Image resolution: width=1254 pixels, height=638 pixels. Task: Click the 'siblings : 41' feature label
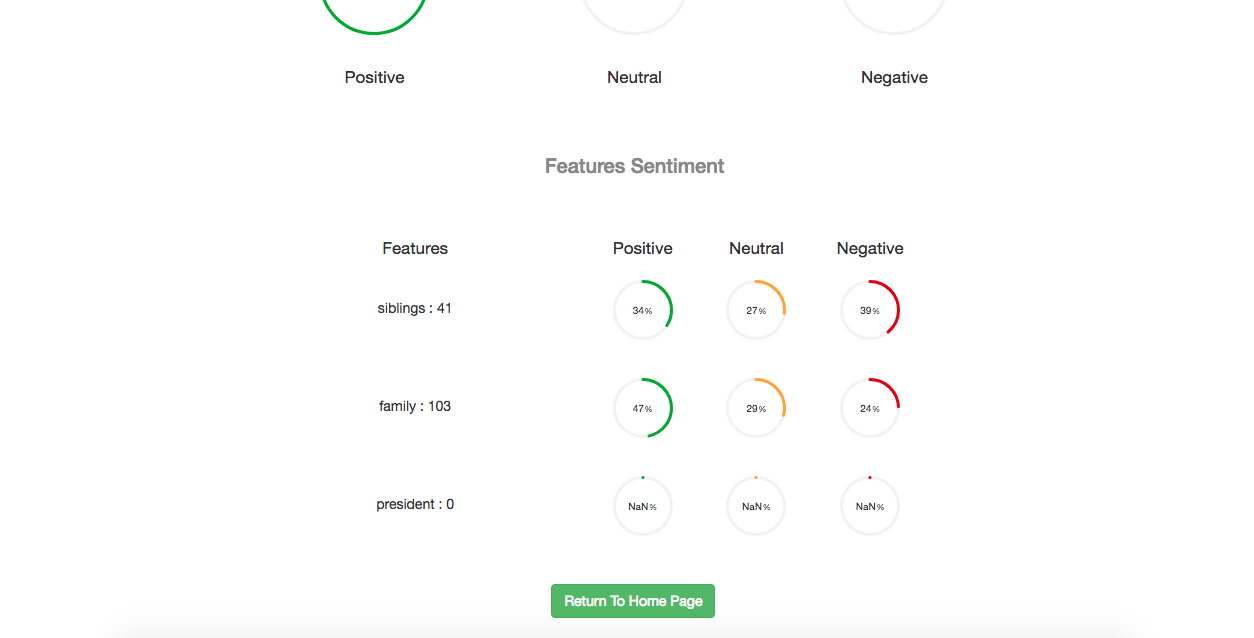point(415,308)
